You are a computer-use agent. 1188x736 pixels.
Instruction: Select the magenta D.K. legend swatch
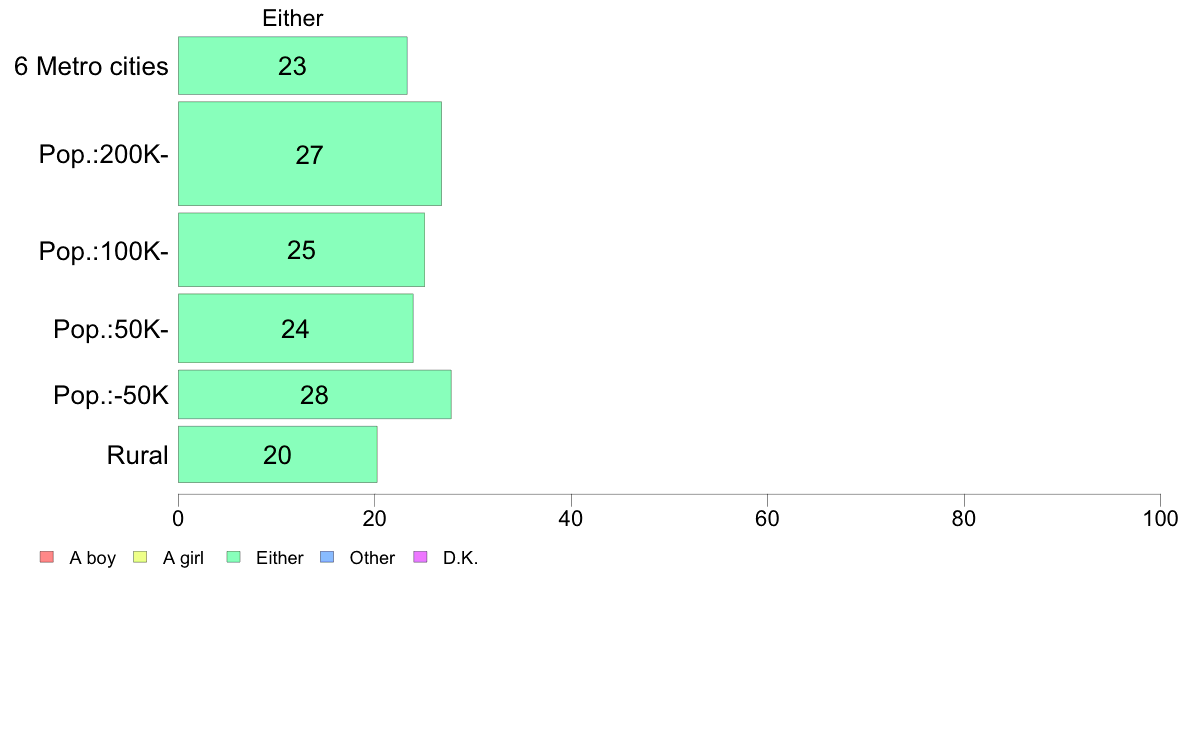click(420, 557)
